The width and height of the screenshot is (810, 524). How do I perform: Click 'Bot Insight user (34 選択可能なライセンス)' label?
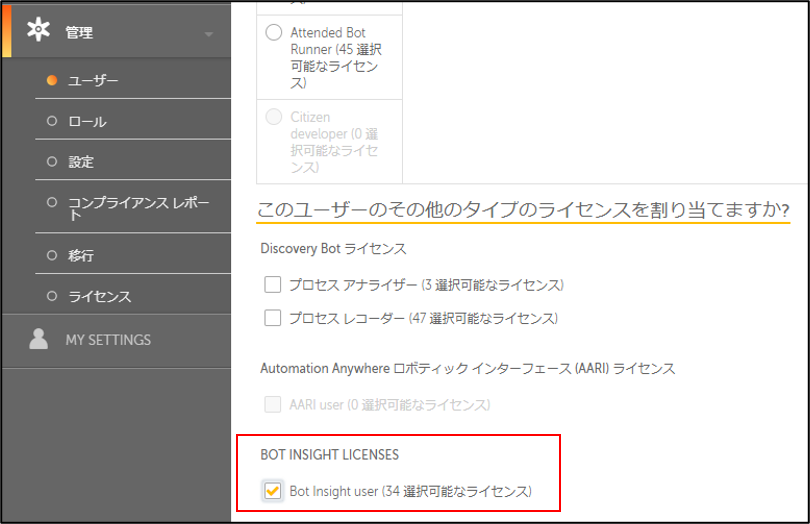coord(410,491)
